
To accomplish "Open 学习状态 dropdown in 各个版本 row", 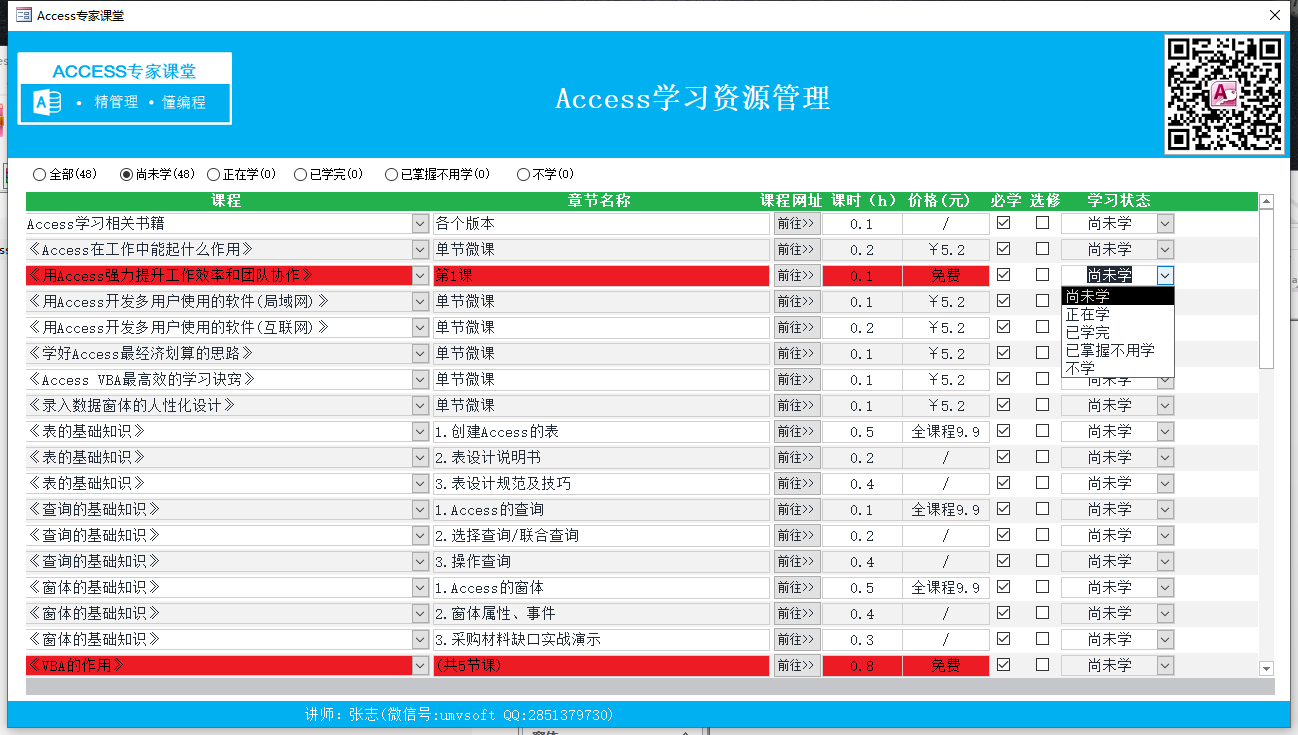I will tap(1165, 224).
